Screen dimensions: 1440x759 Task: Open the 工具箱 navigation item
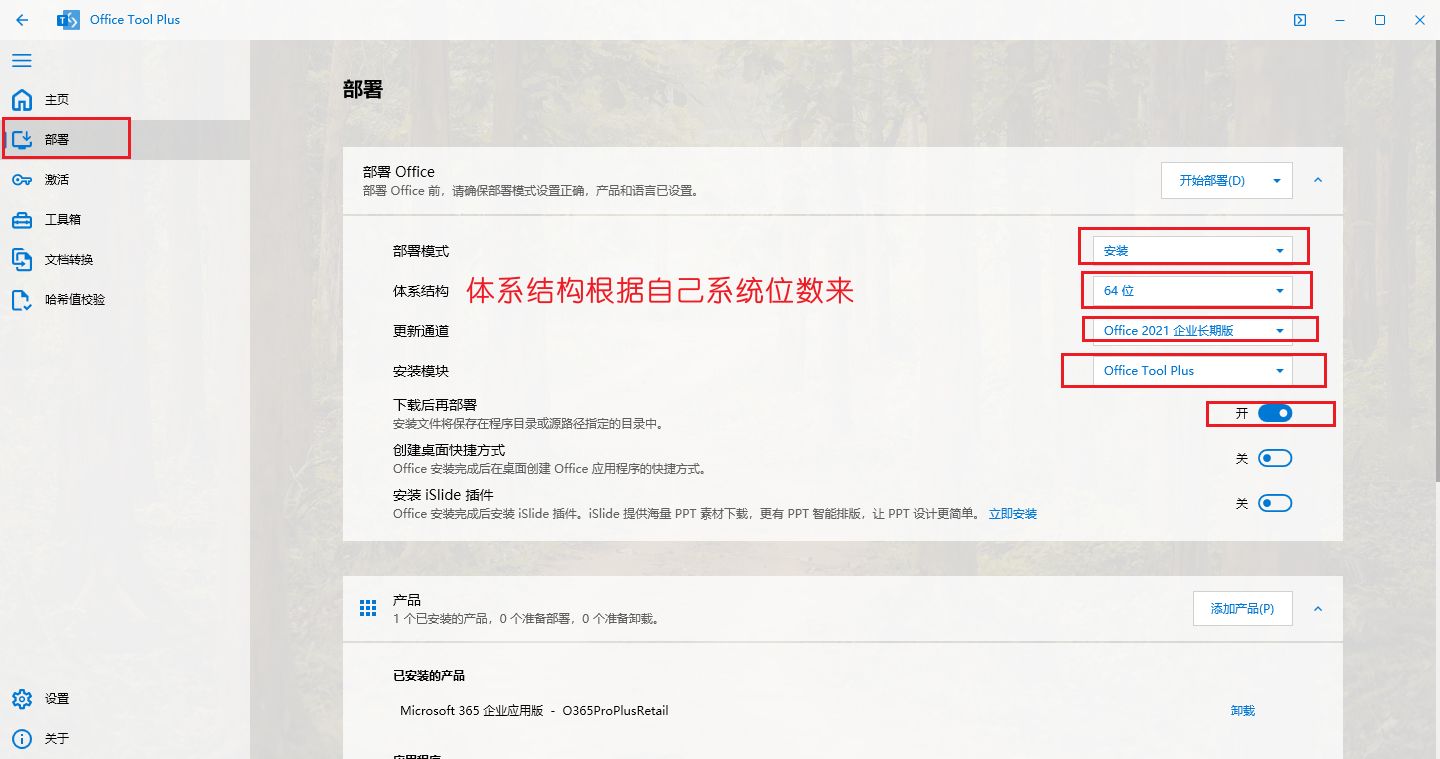(x=125, y=220)
